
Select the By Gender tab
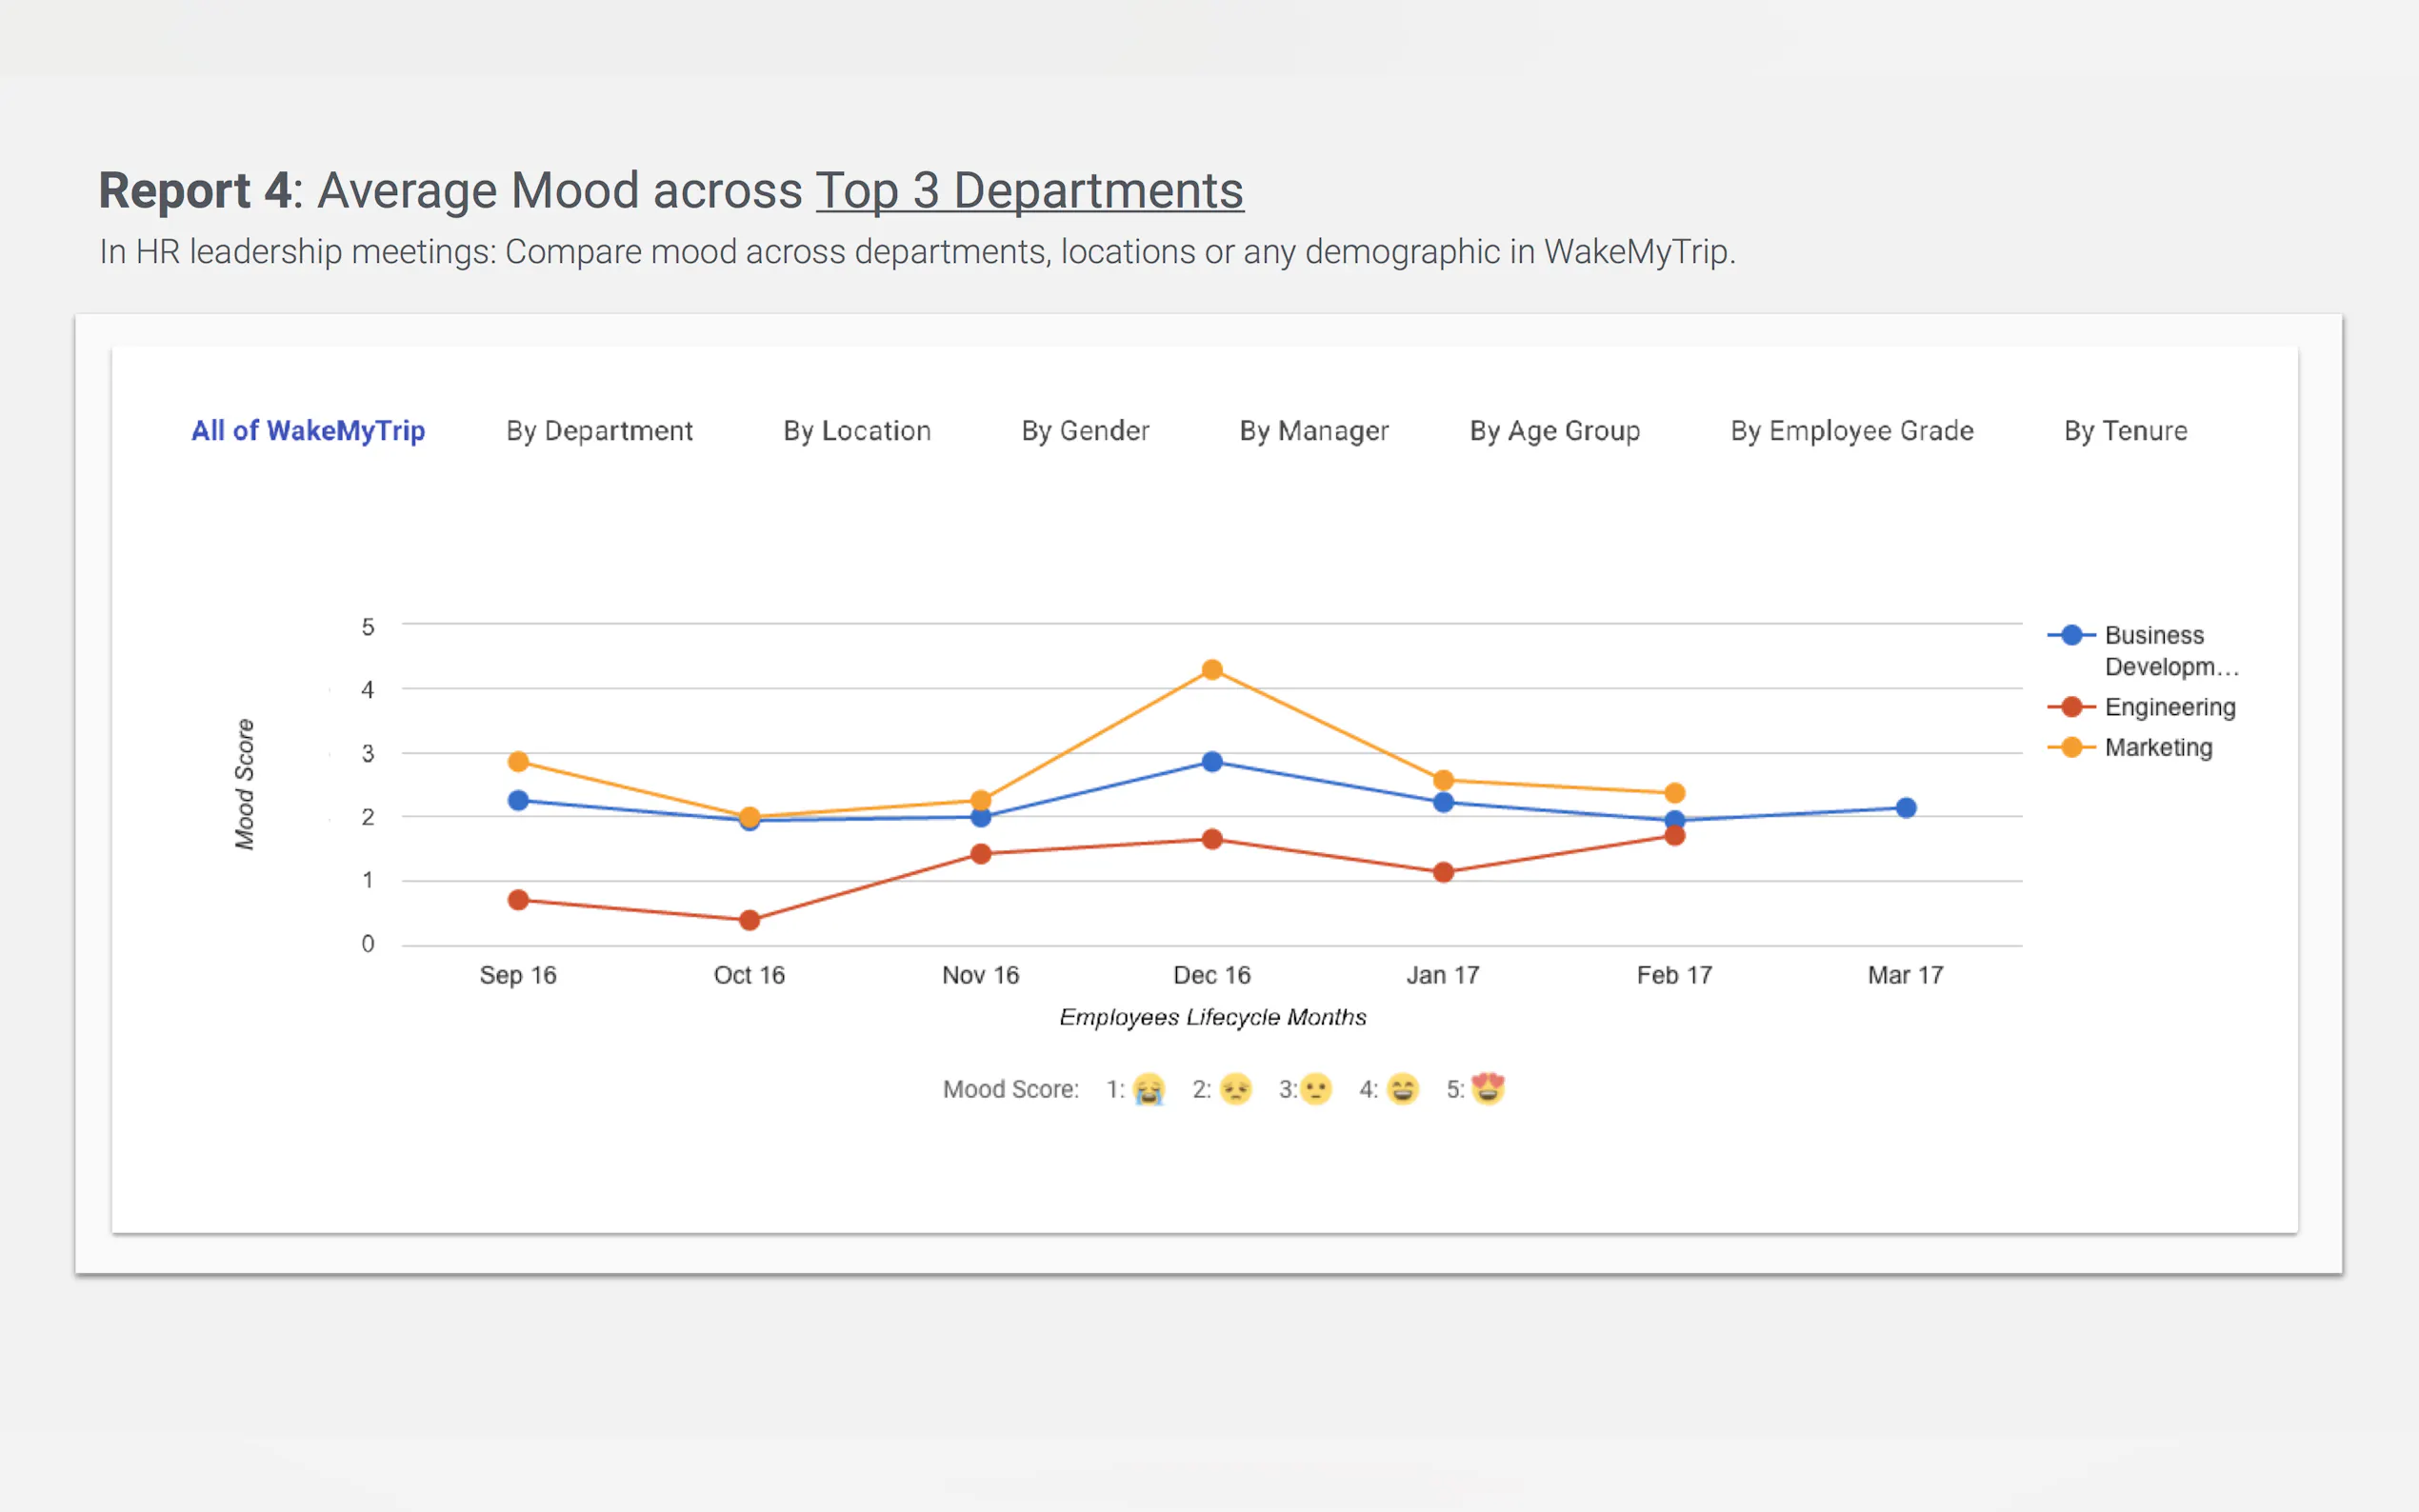tap(1085, 431)
